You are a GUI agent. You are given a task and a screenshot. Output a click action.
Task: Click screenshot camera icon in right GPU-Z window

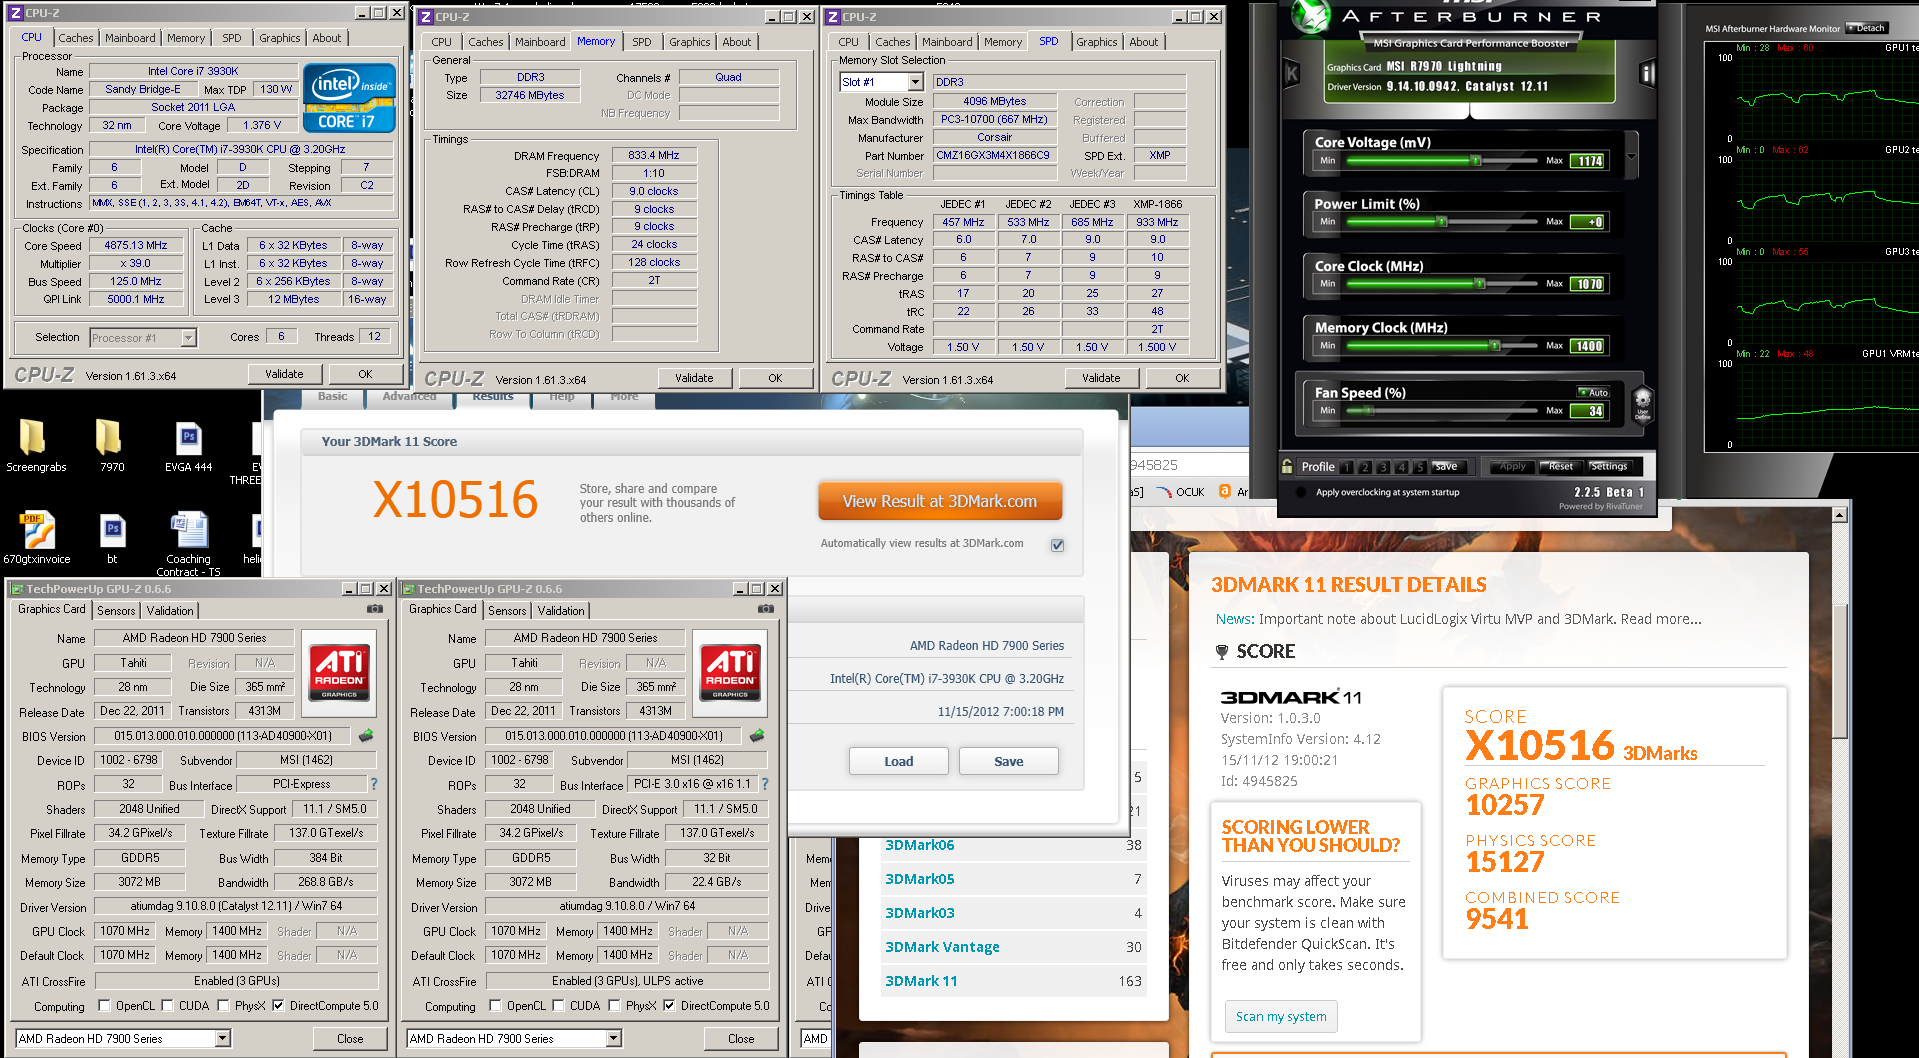click(x=766, y=609)
